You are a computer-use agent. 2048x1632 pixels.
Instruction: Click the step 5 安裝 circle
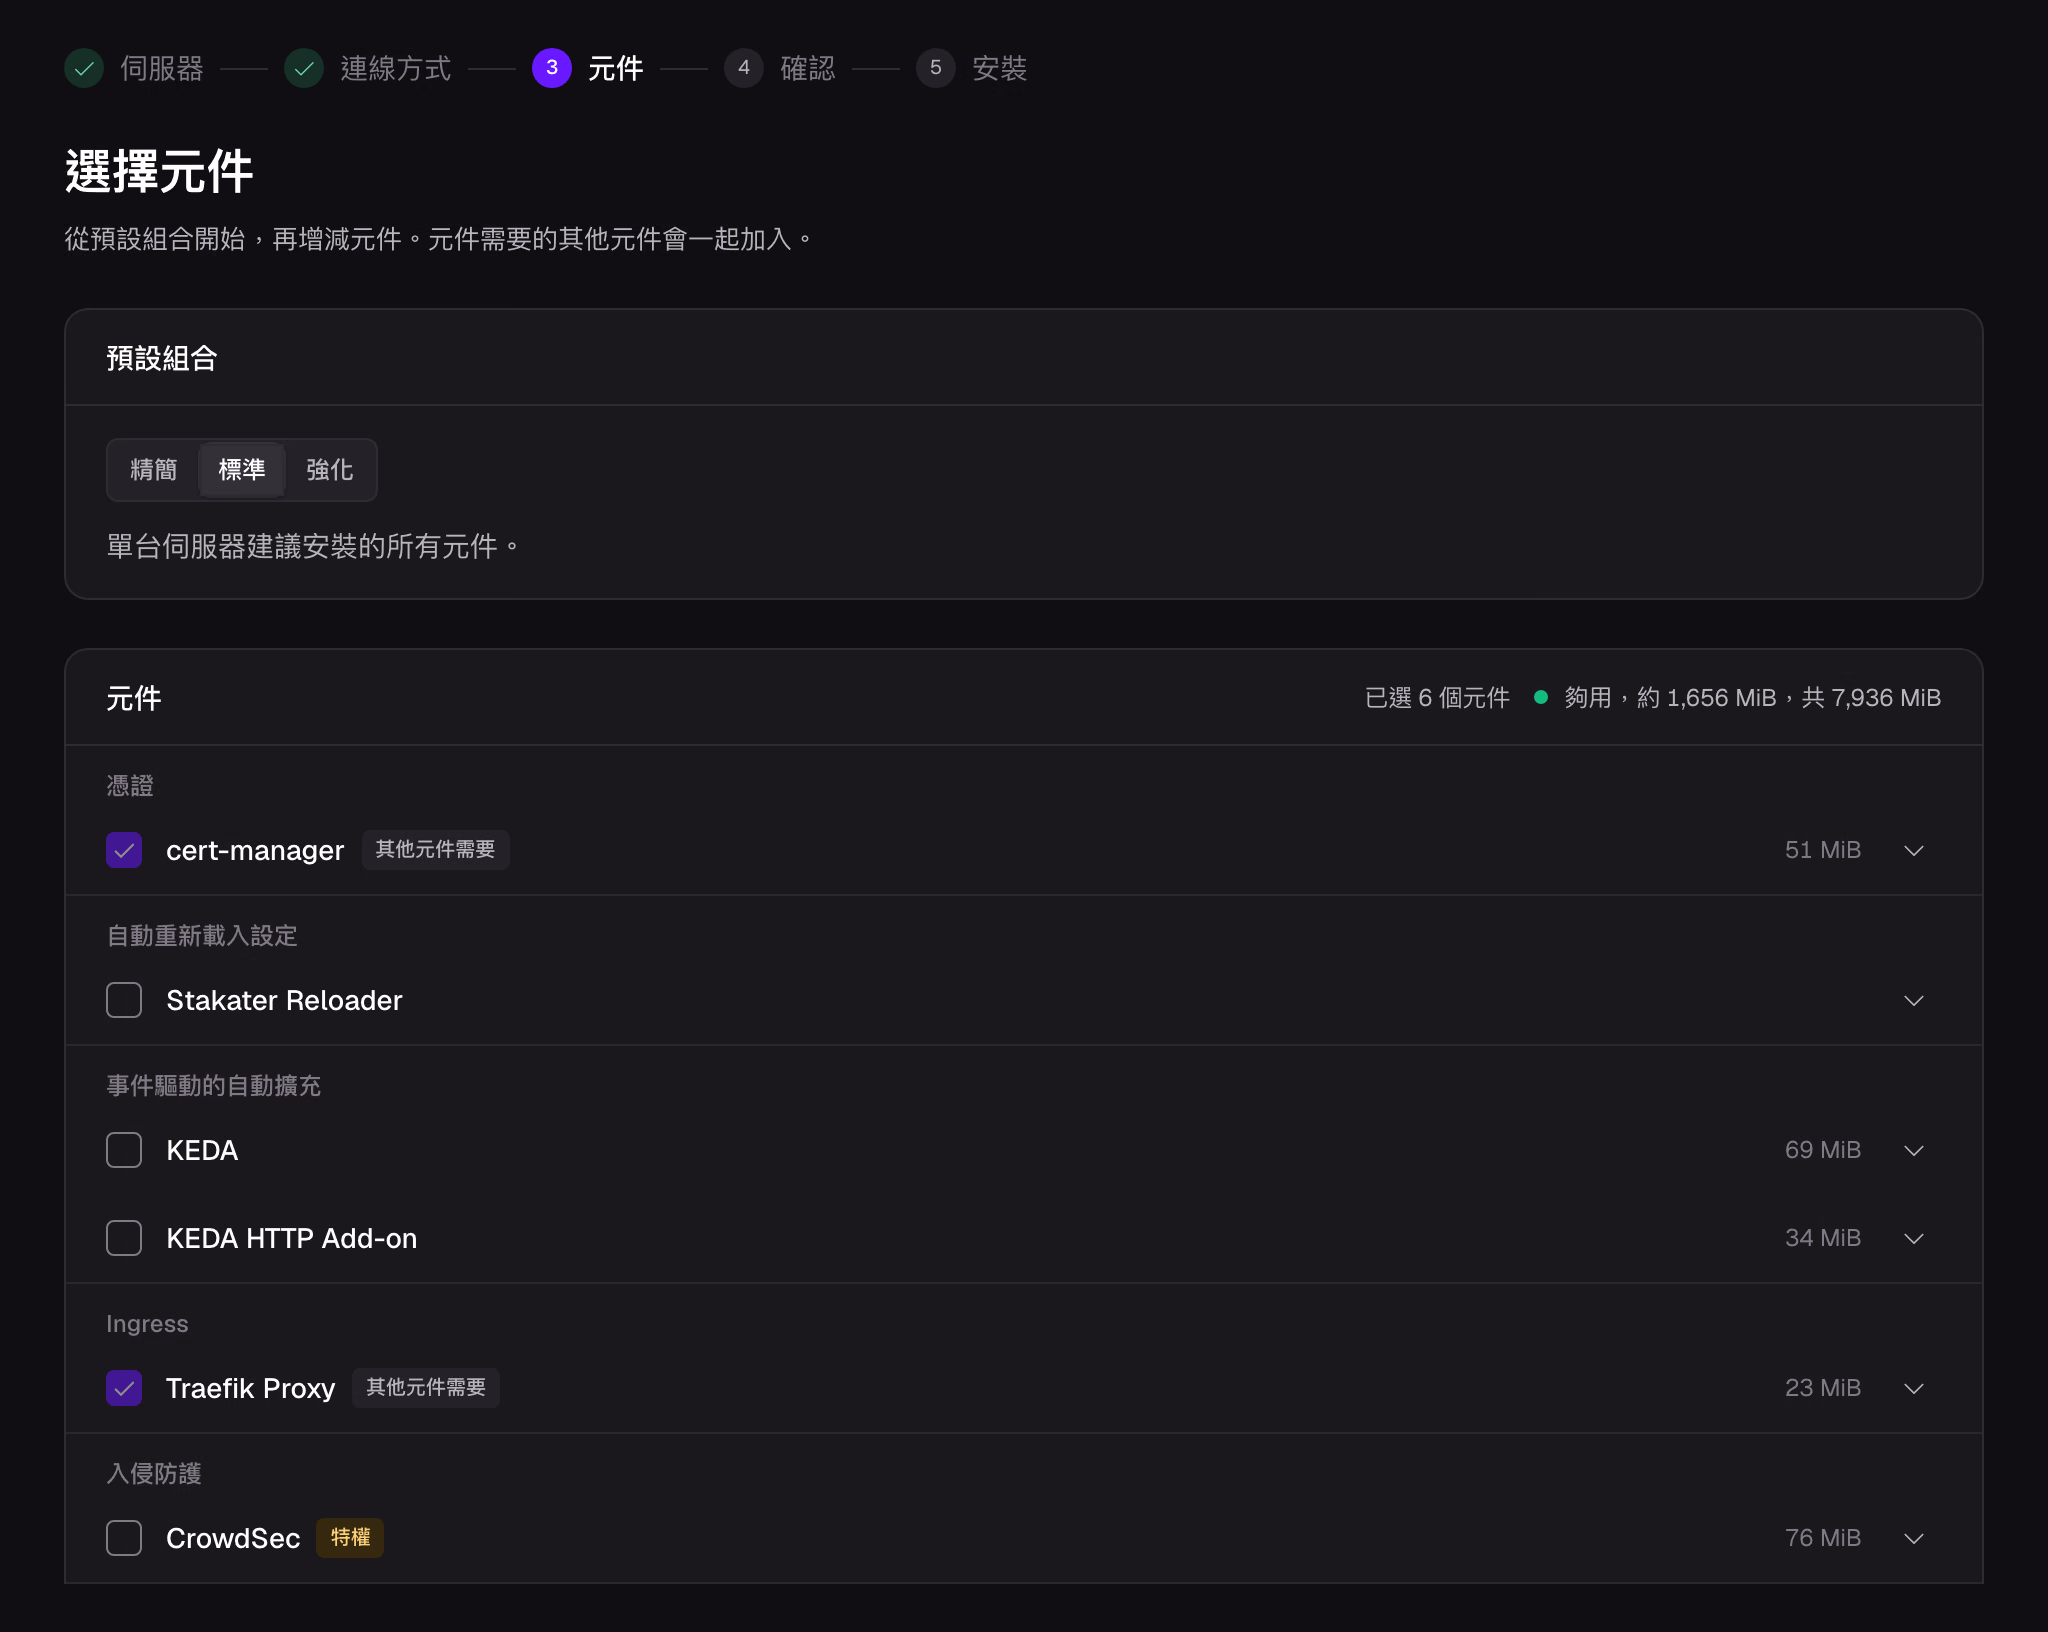(936, 68)
